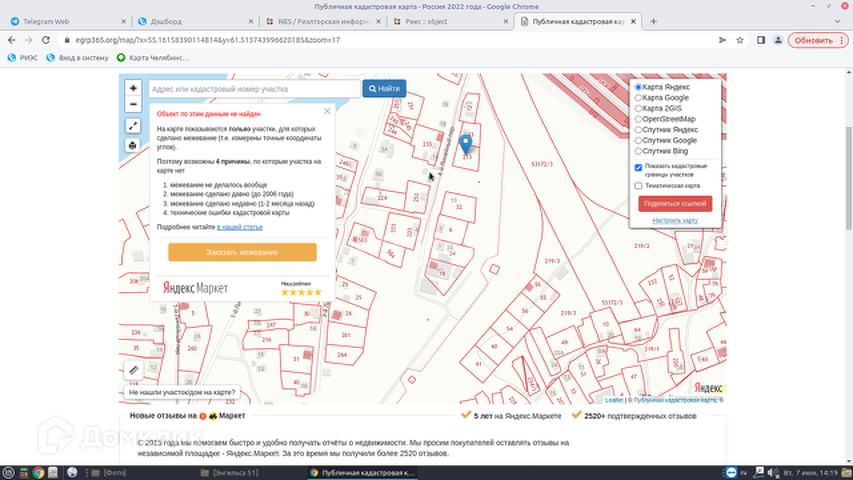Click the blue location marker pin
Viewport: 853px width, 480px height.
coord(465,145)
